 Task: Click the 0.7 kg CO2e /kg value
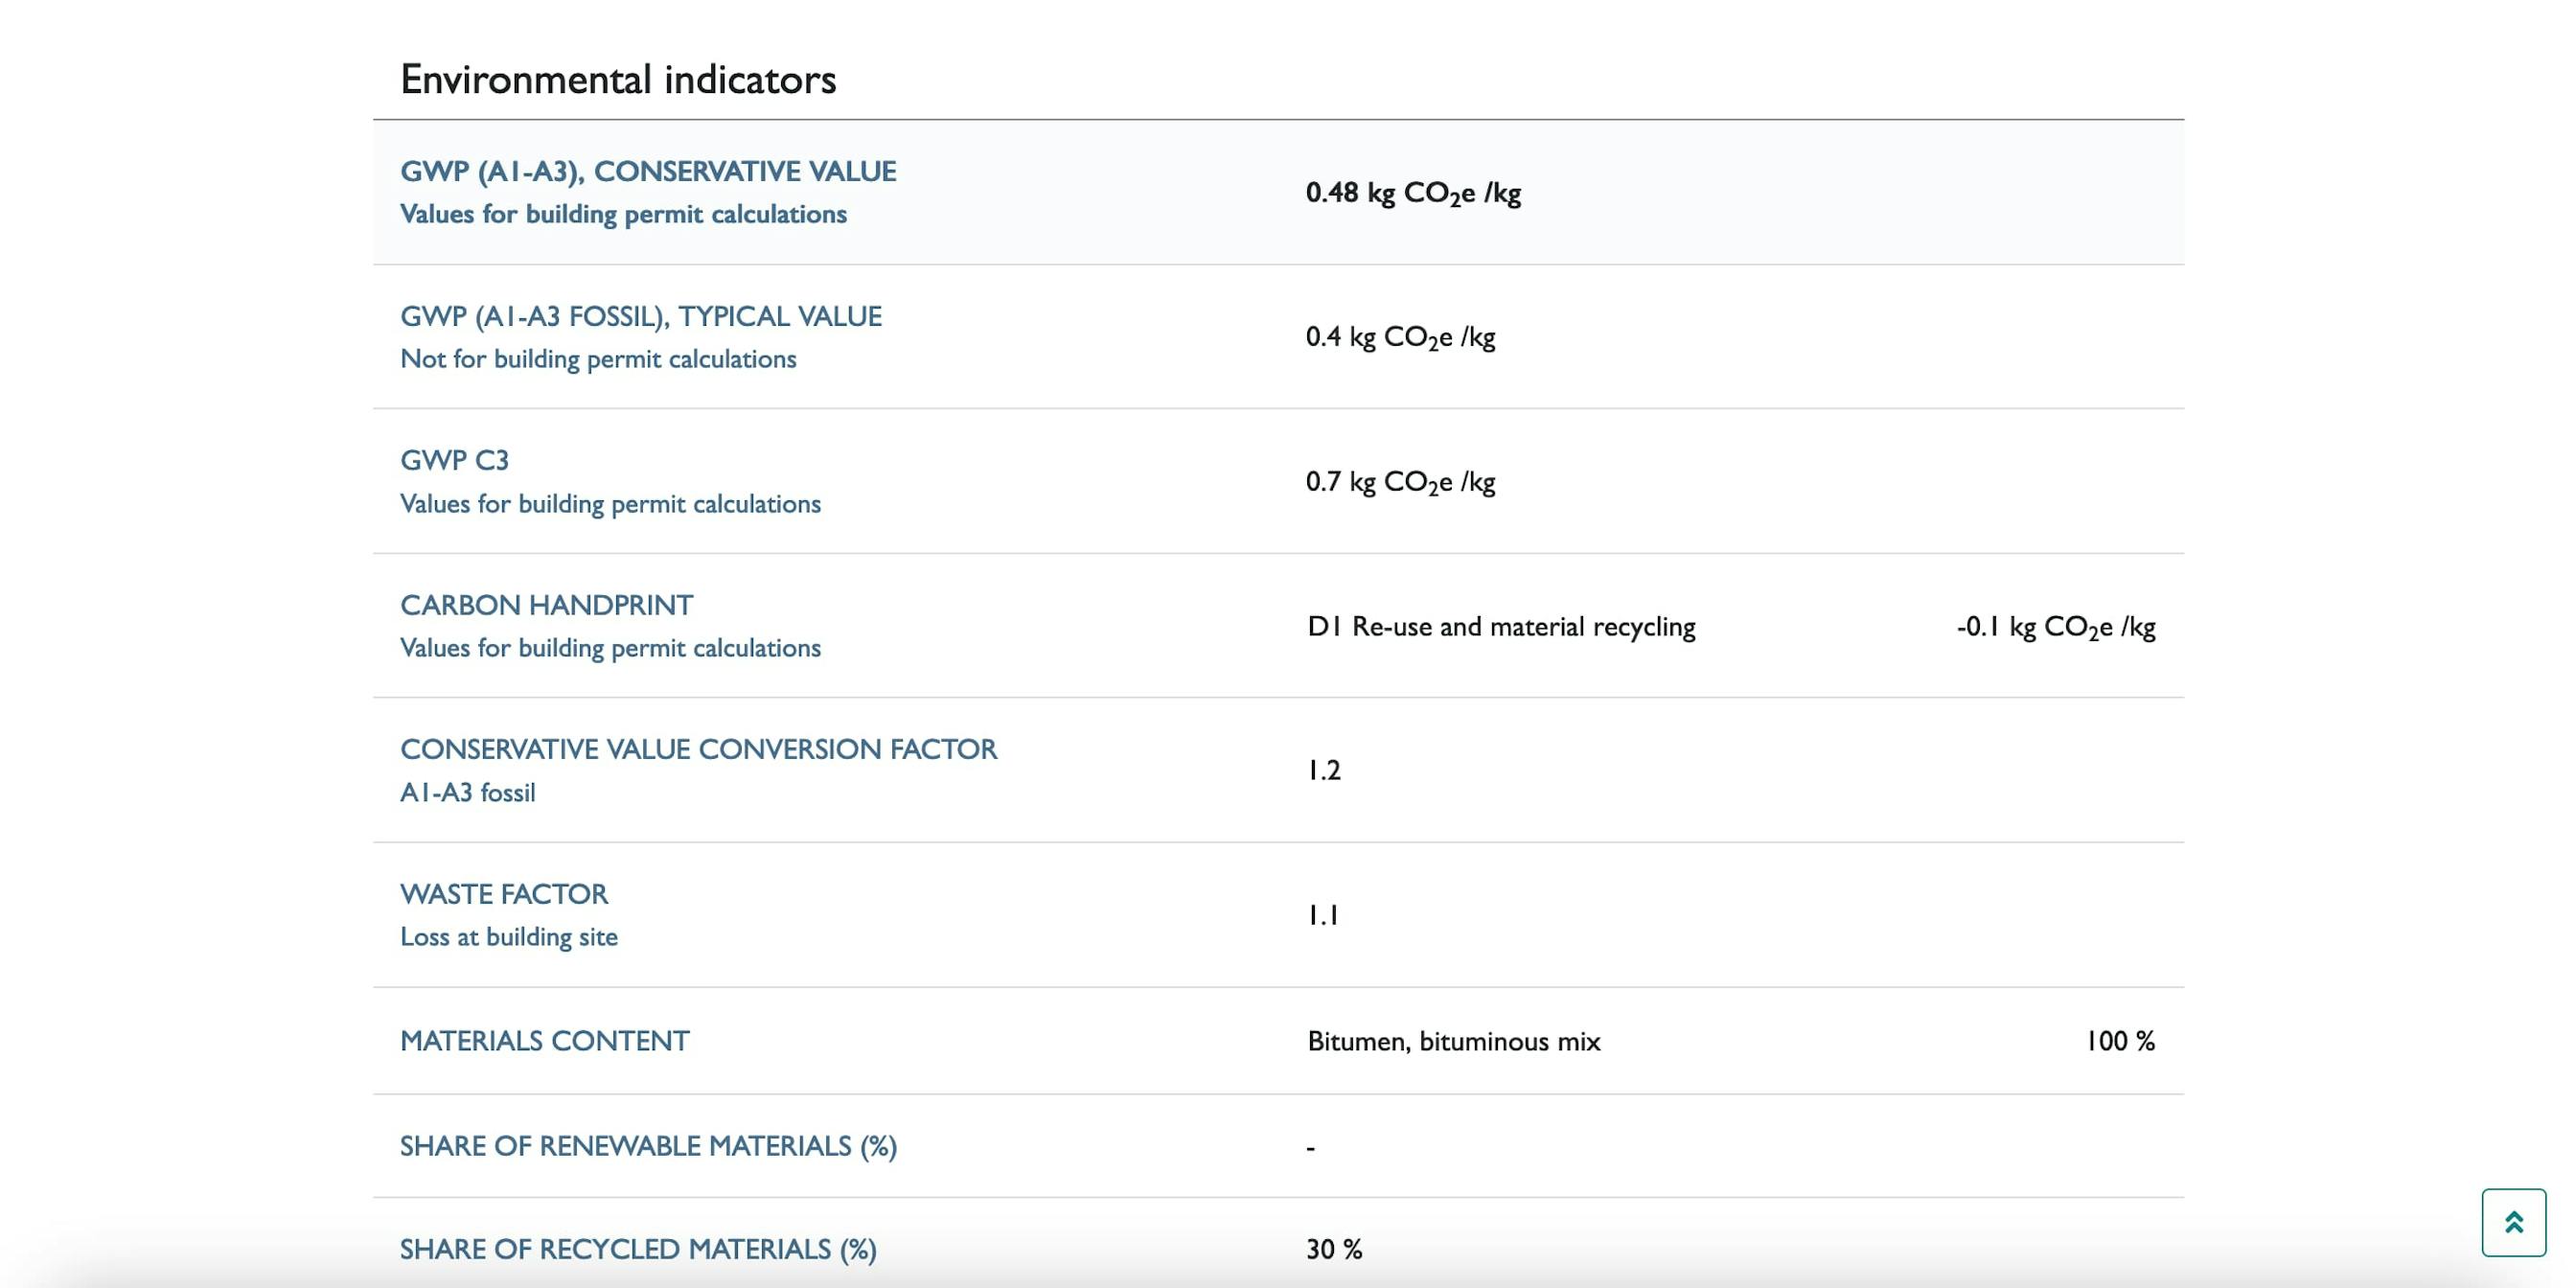(x=1399, y=482)
